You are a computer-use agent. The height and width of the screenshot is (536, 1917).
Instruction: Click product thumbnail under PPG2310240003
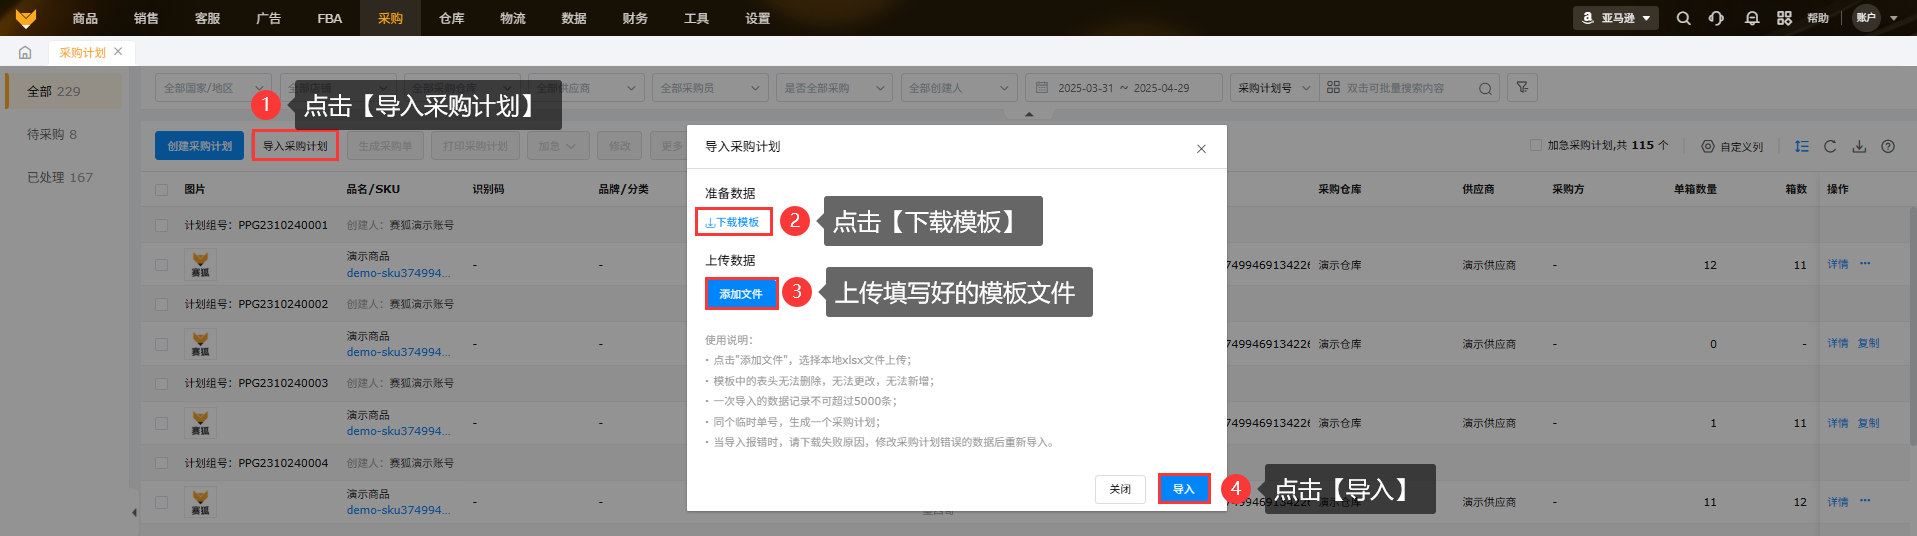200,423
